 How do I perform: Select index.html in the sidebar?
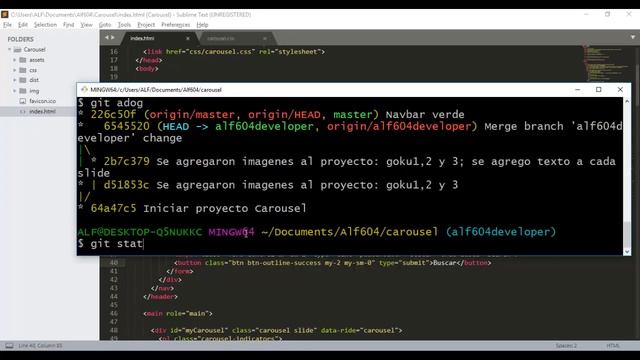[x=42, y=111]
